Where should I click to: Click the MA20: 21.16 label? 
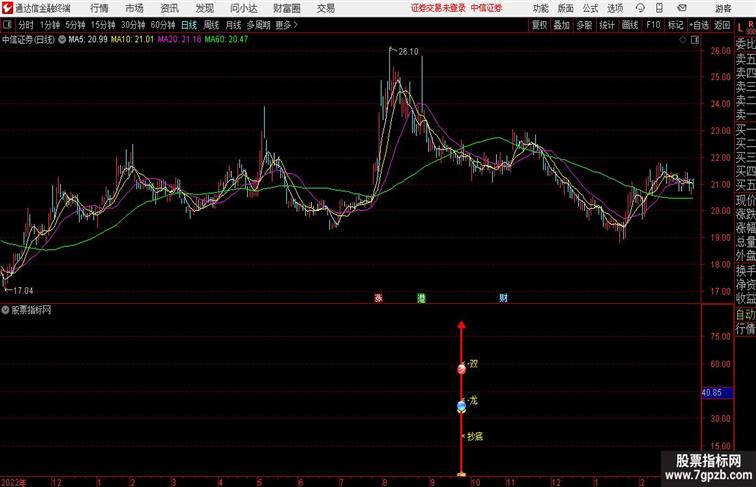(179, 40)
